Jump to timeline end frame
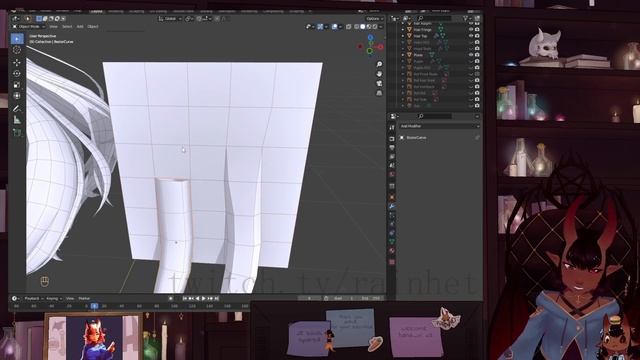This screenshot has width=640, height=360. (217, 298)
